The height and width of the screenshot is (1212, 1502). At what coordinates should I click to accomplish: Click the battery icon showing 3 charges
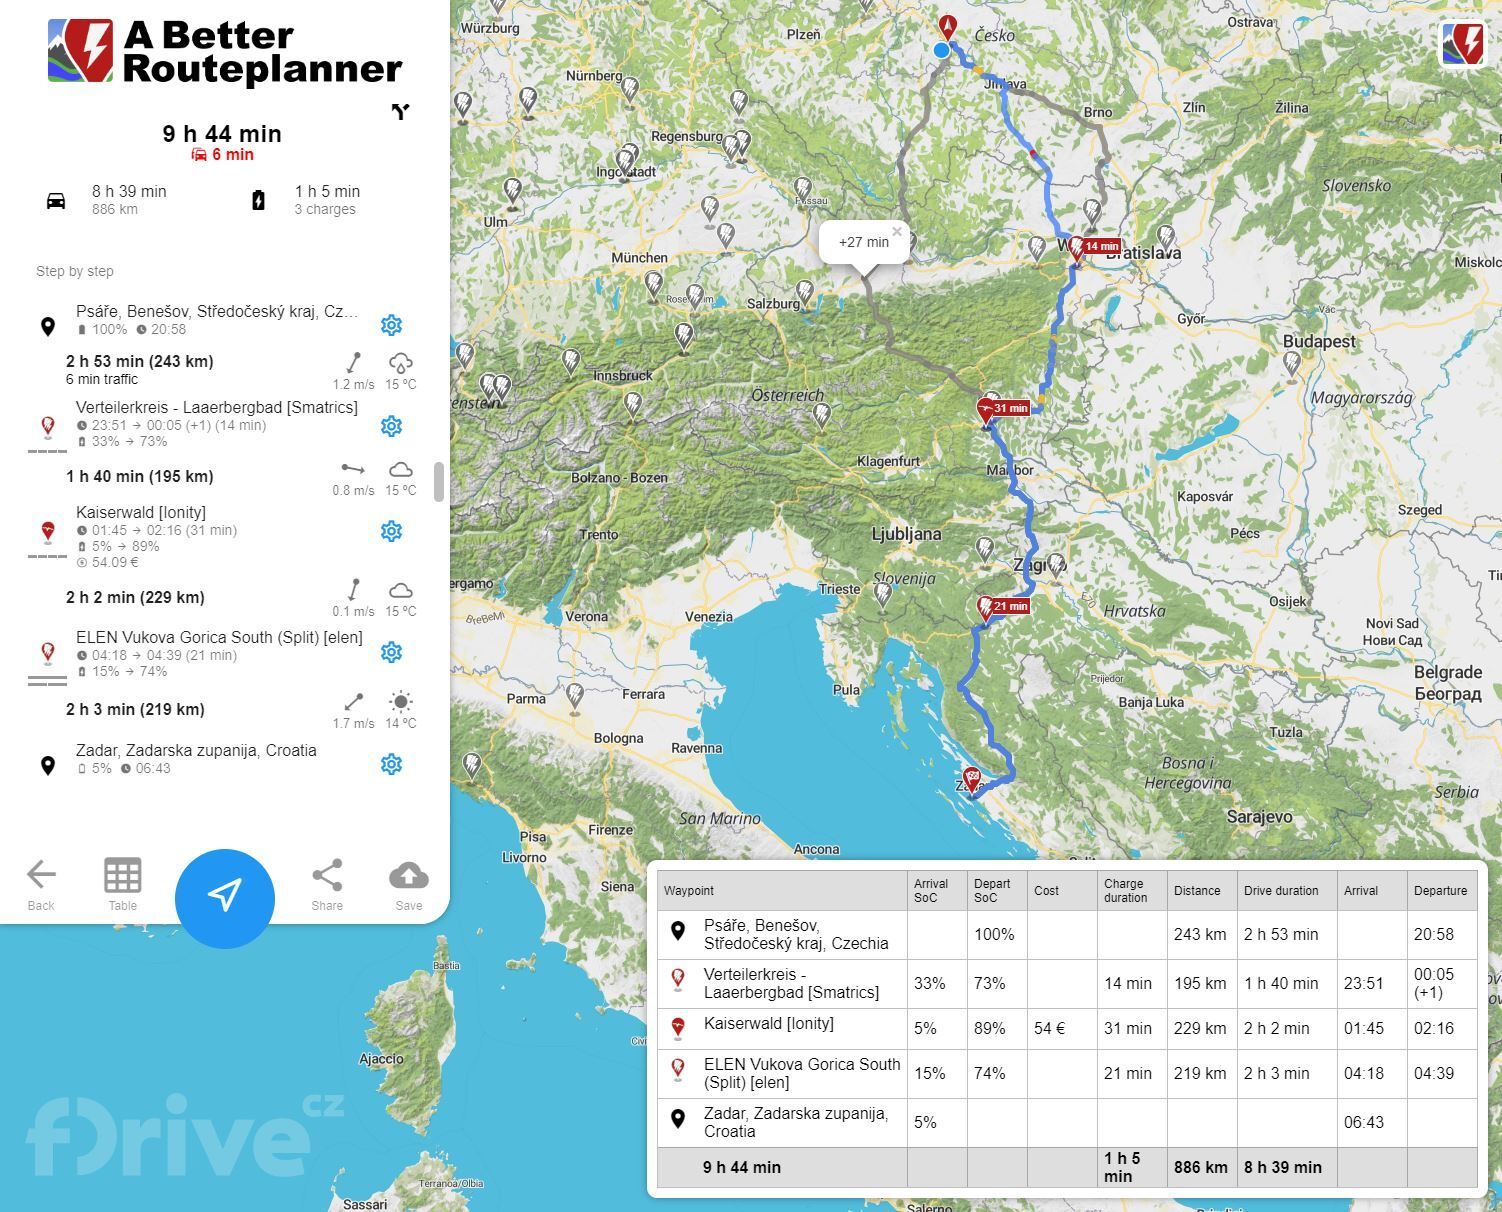(260, 200)
